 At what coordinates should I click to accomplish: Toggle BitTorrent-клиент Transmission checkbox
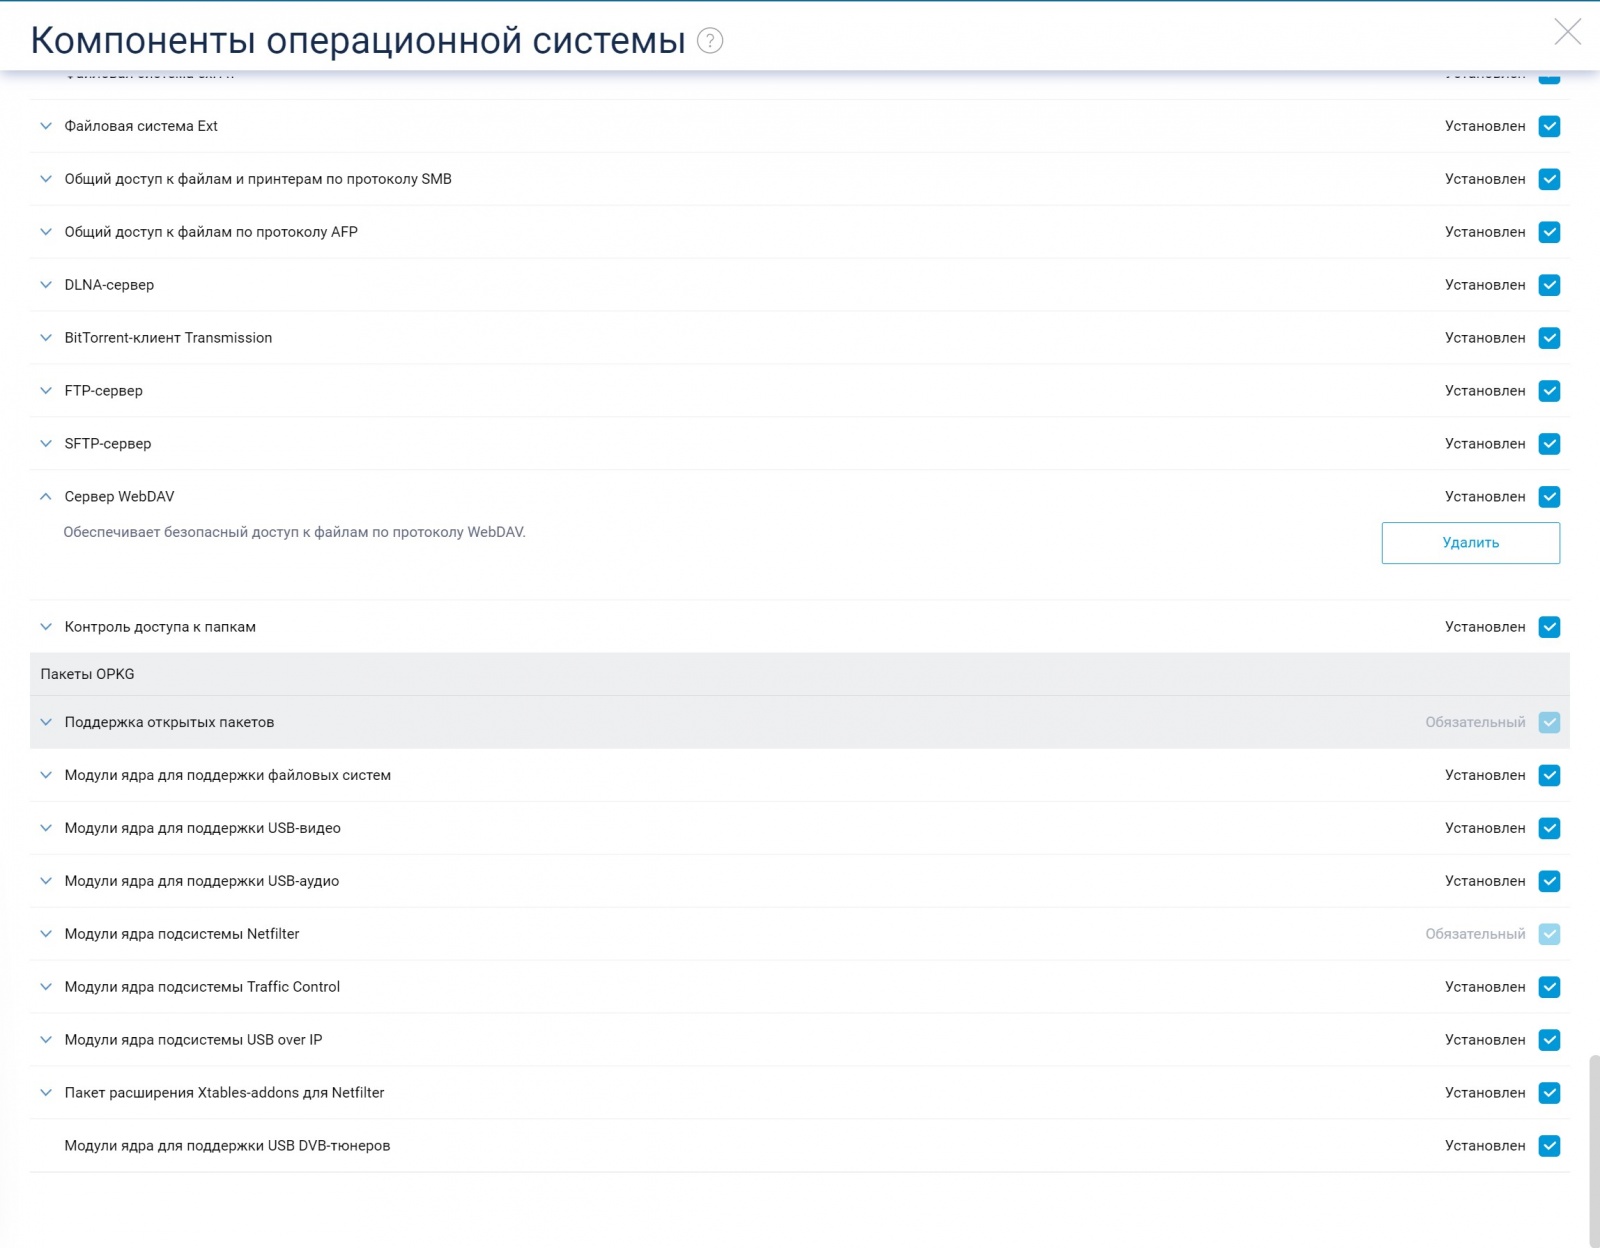pos(1549,339)
